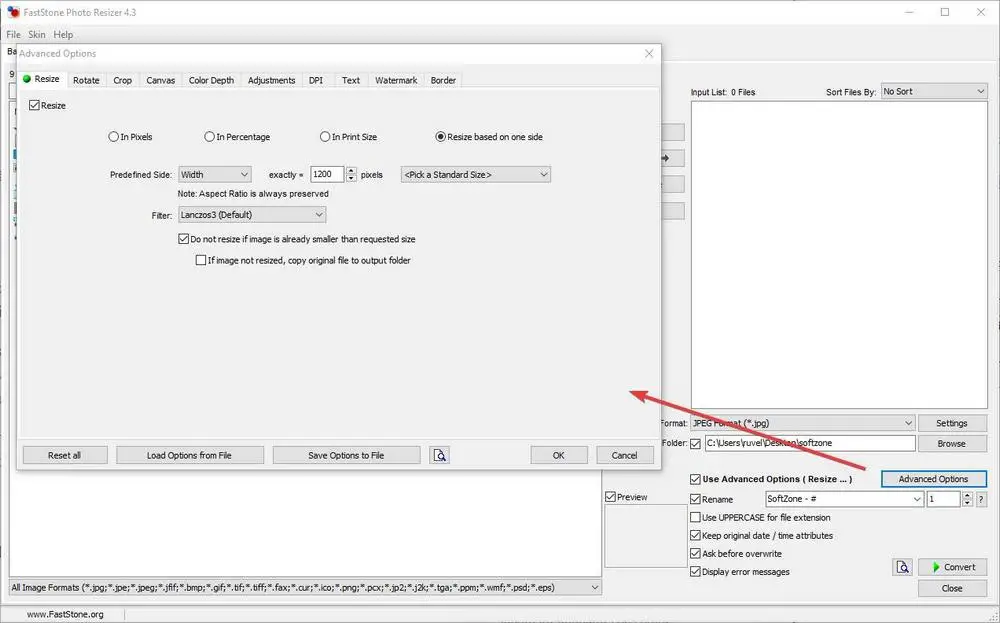The width and height of the screenshot is (1000, 623).
Task: Expand the Filter Lanczos3 dropdown
Action: coord(252,215)
